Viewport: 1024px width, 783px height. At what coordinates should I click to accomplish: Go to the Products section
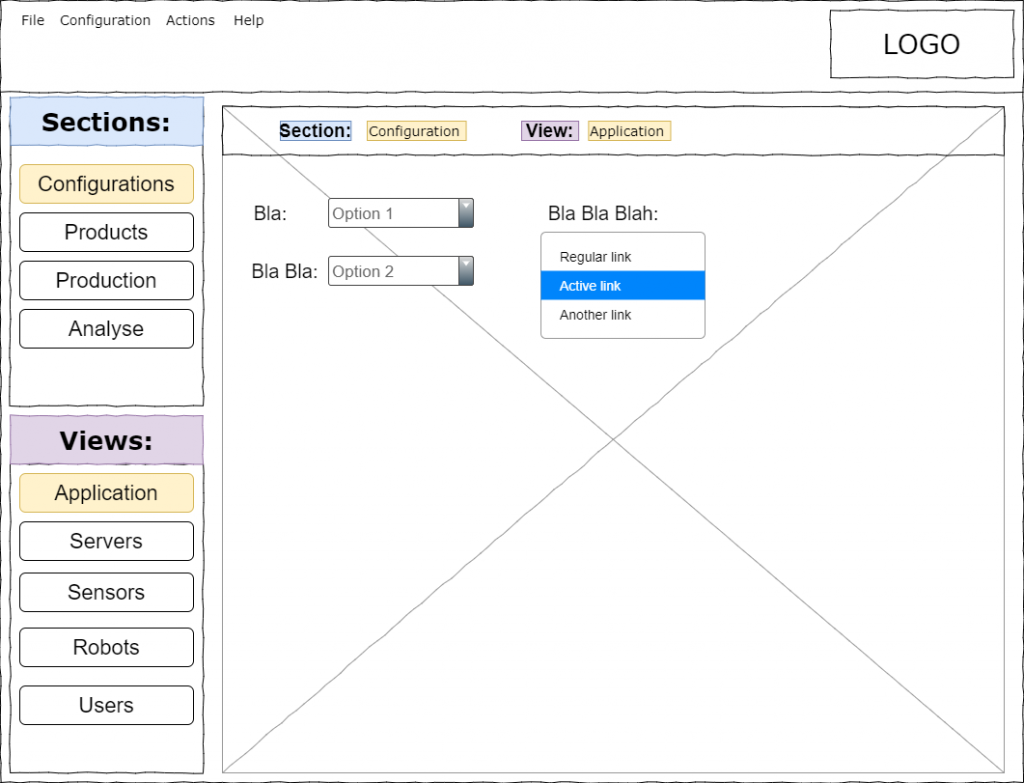point(106,232)
